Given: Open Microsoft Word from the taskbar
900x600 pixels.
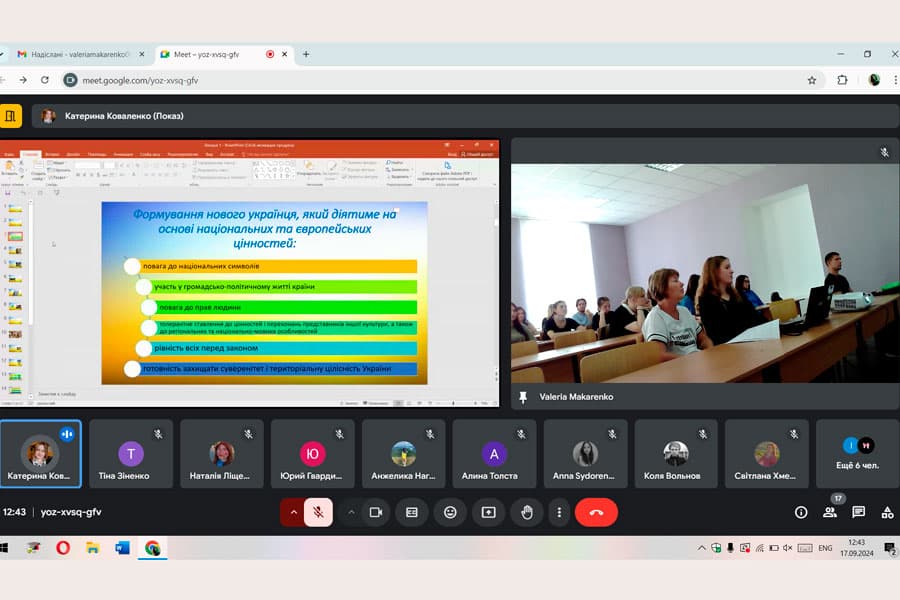Looking at the screenshot, I should point(122,548).
